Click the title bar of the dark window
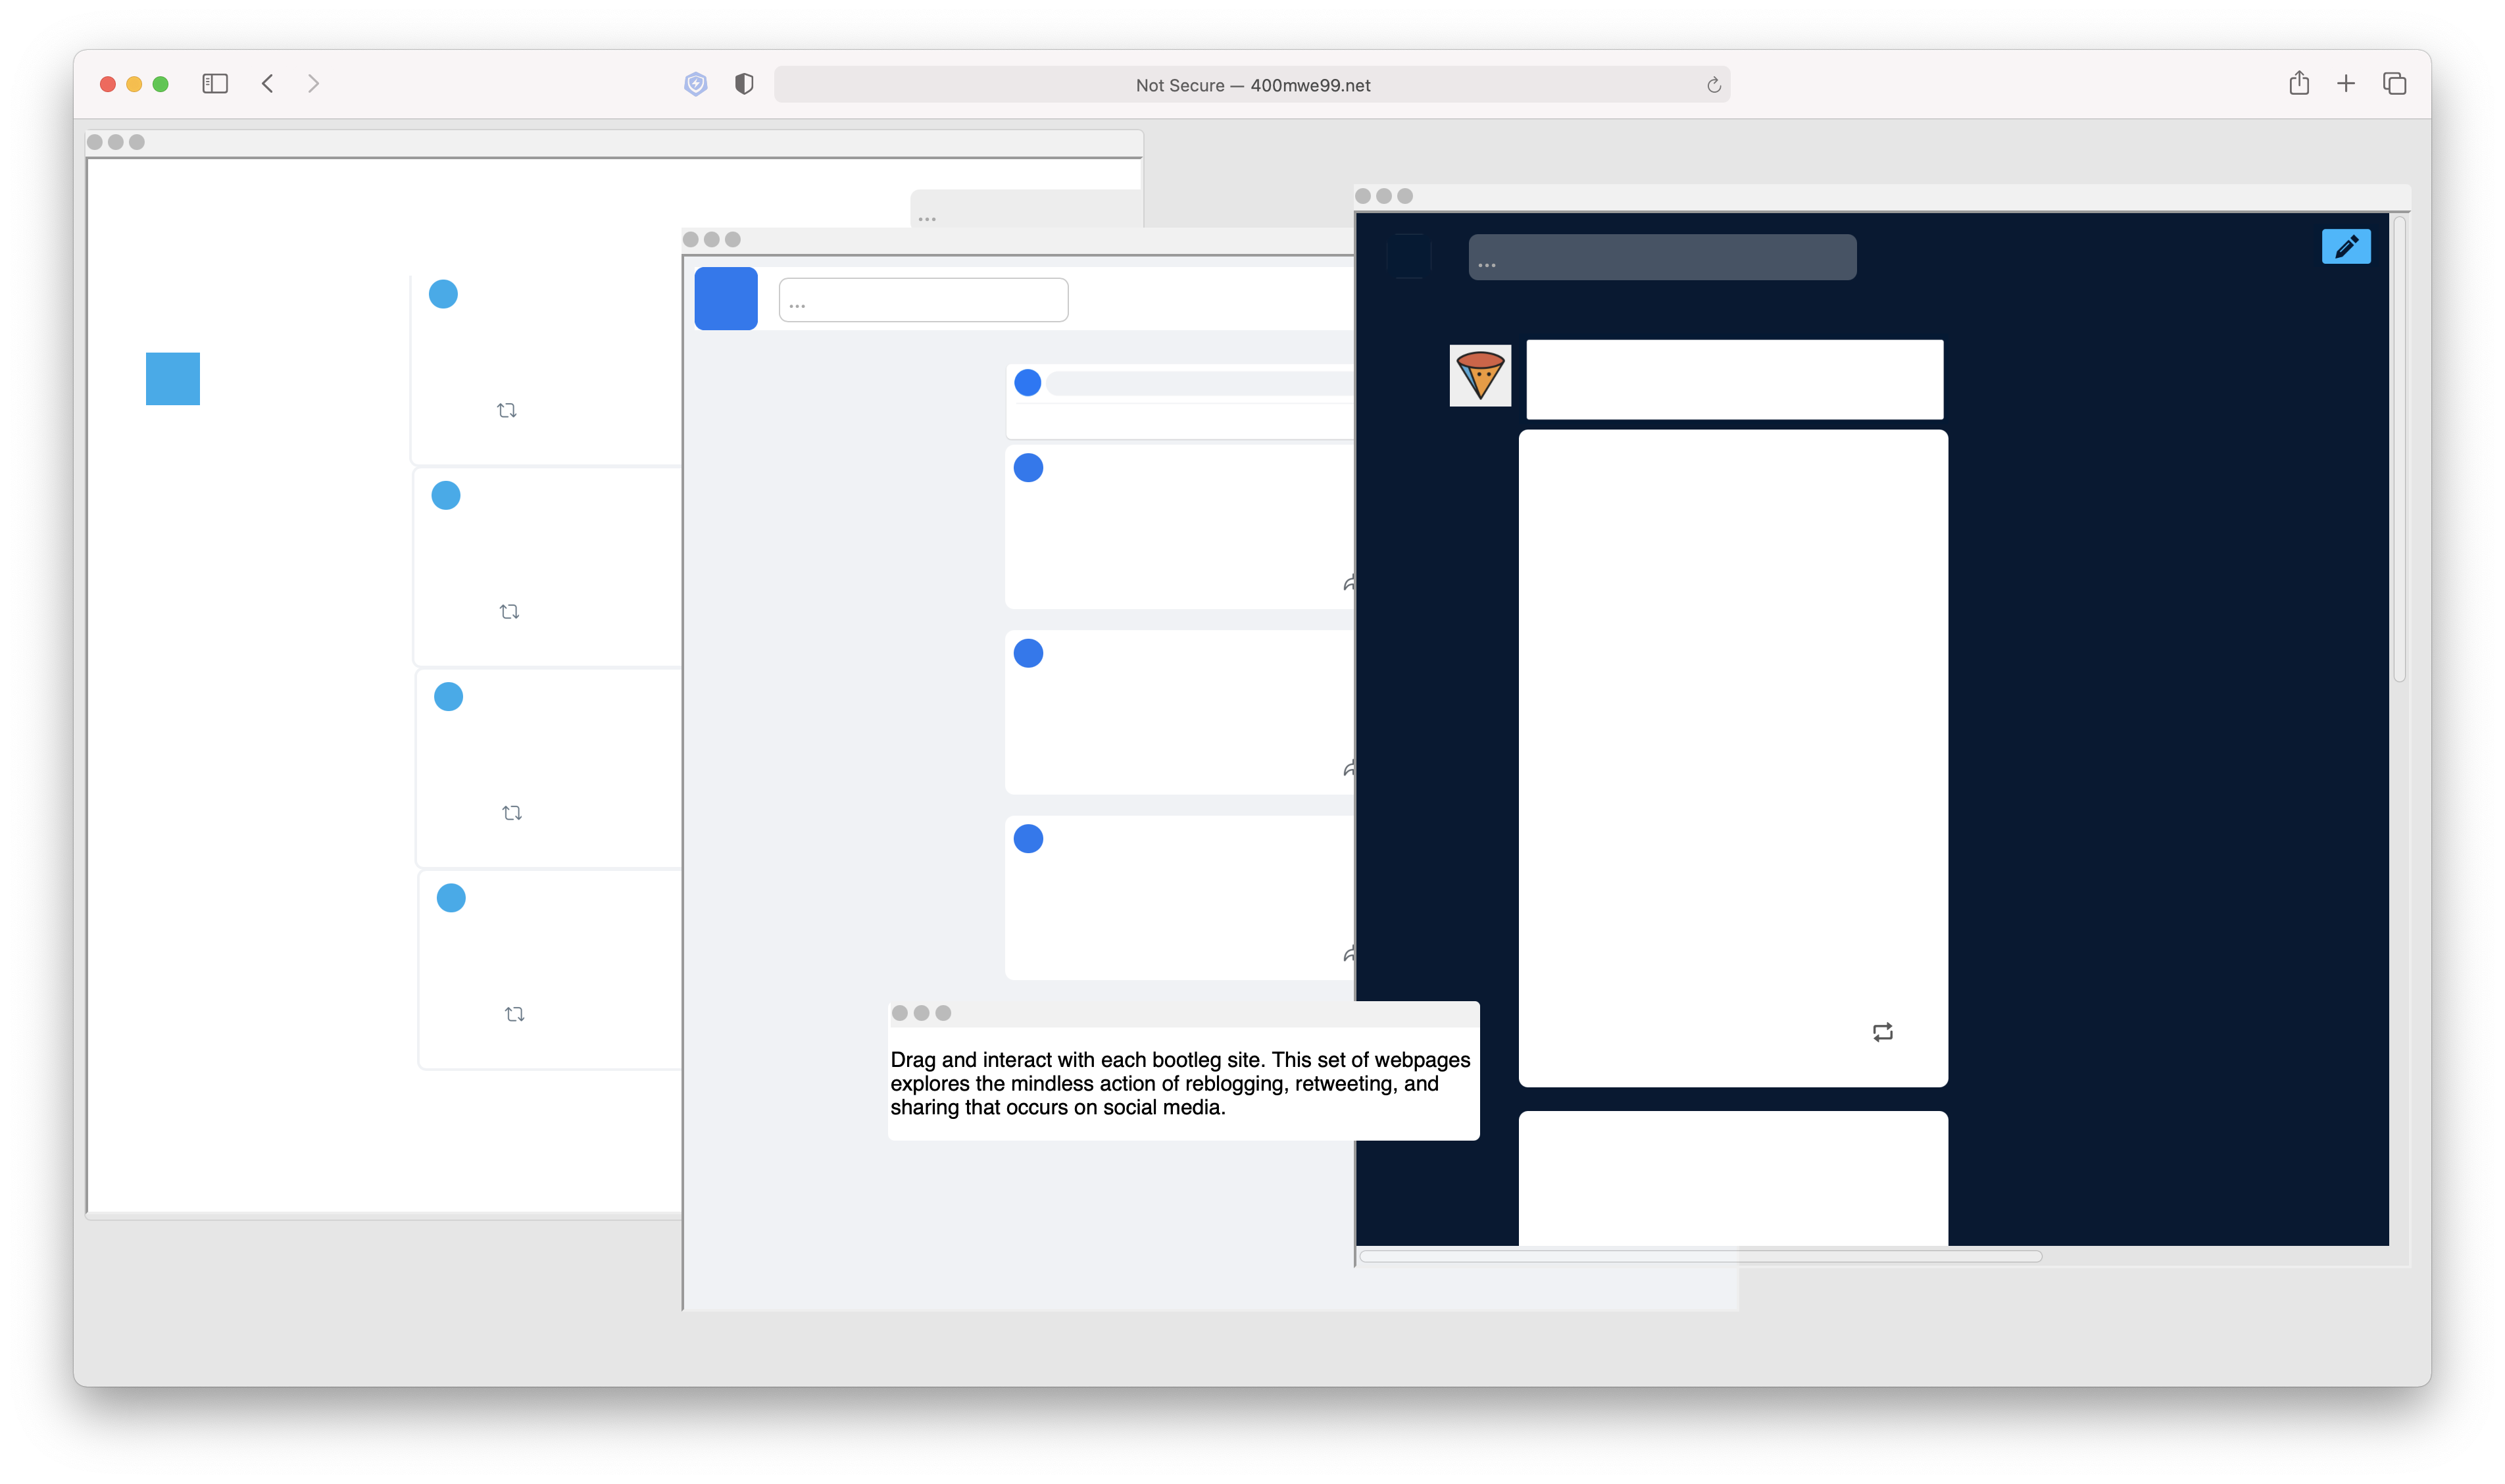The width and height of the screenshot is (2505, 1484). pyautogui.click(x=1882, y=196)
